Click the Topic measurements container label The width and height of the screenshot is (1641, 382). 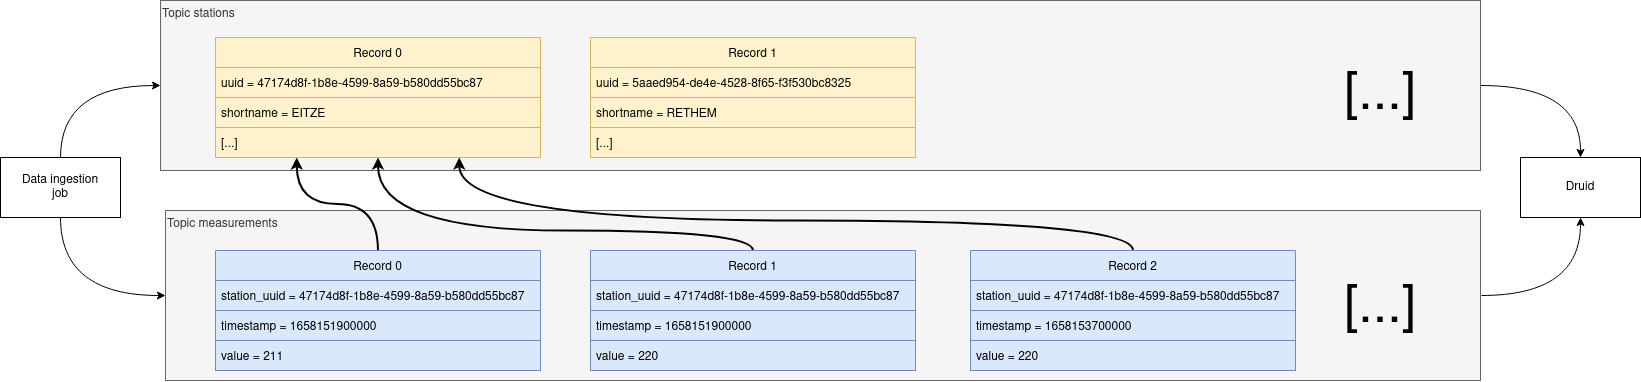click(222, 223)
